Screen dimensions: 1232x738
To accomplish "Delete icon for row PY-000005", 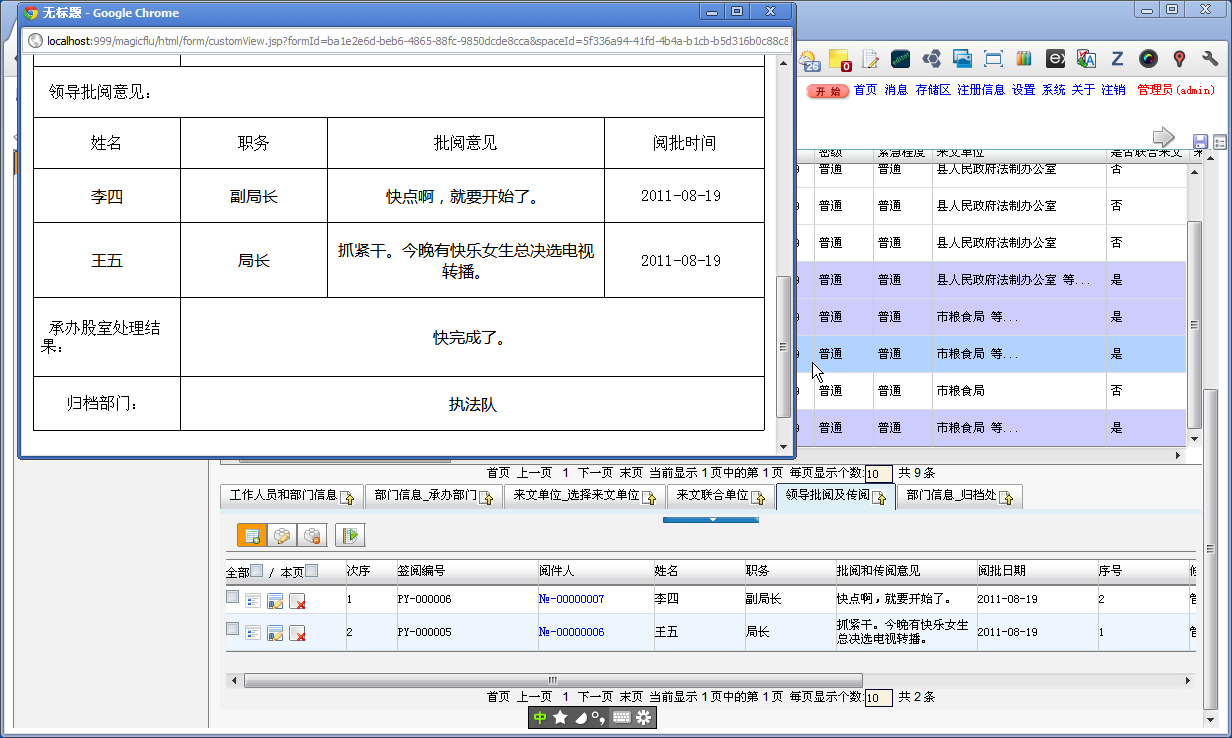I will pos(297,633).
